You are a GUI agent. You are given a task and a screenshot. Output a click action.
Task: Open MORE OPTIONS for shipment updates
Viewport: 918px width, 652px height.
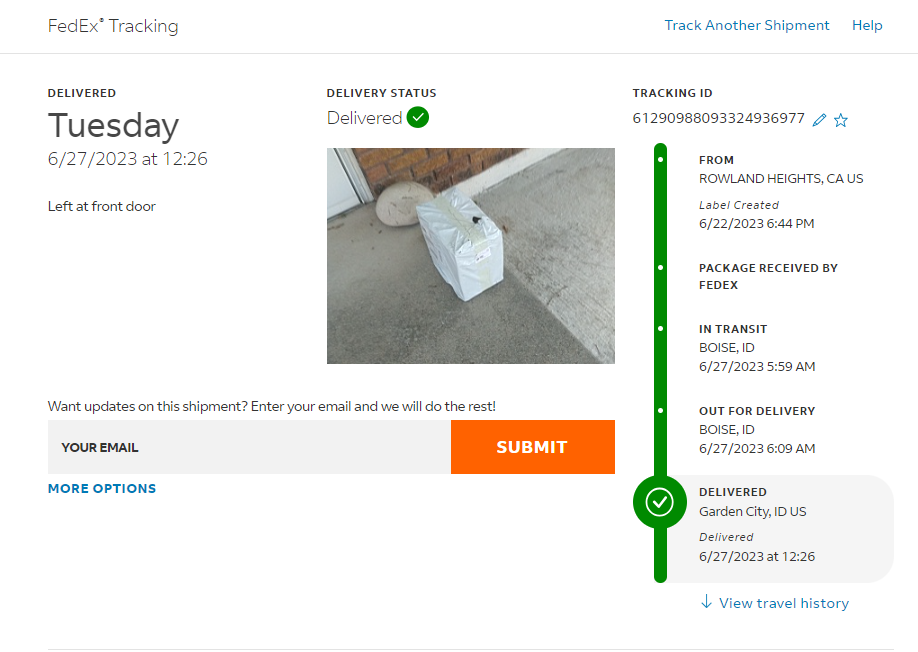(x=102, y=489)
